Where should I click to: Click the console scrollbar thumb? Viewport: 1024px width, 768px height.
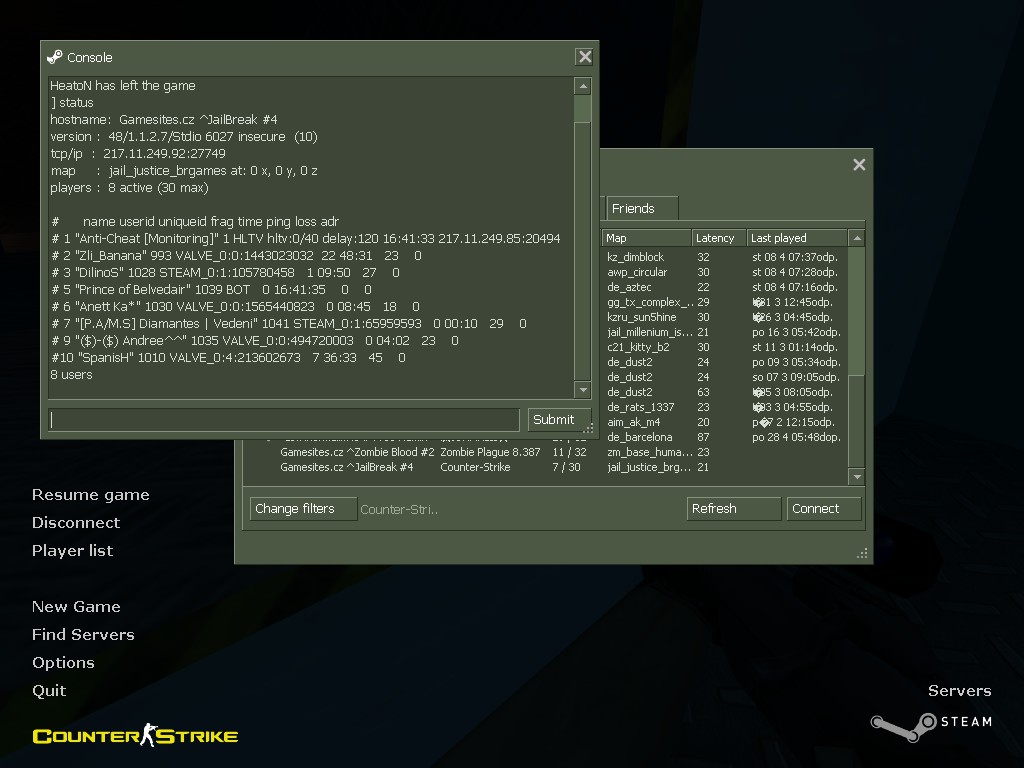tap(583, 108)
